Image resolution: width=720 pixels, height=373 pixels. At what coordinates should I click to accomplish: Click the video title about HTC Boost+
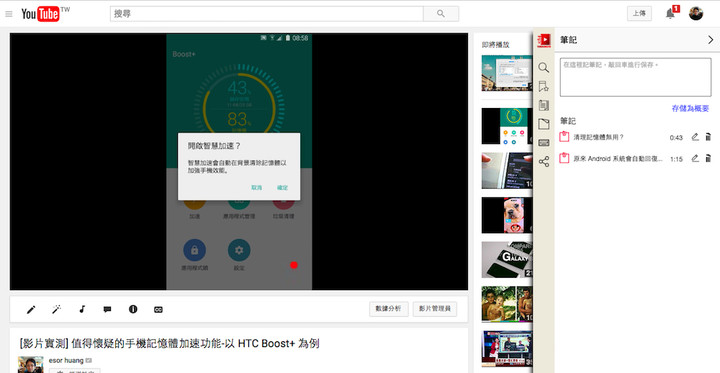coord(169,344)
